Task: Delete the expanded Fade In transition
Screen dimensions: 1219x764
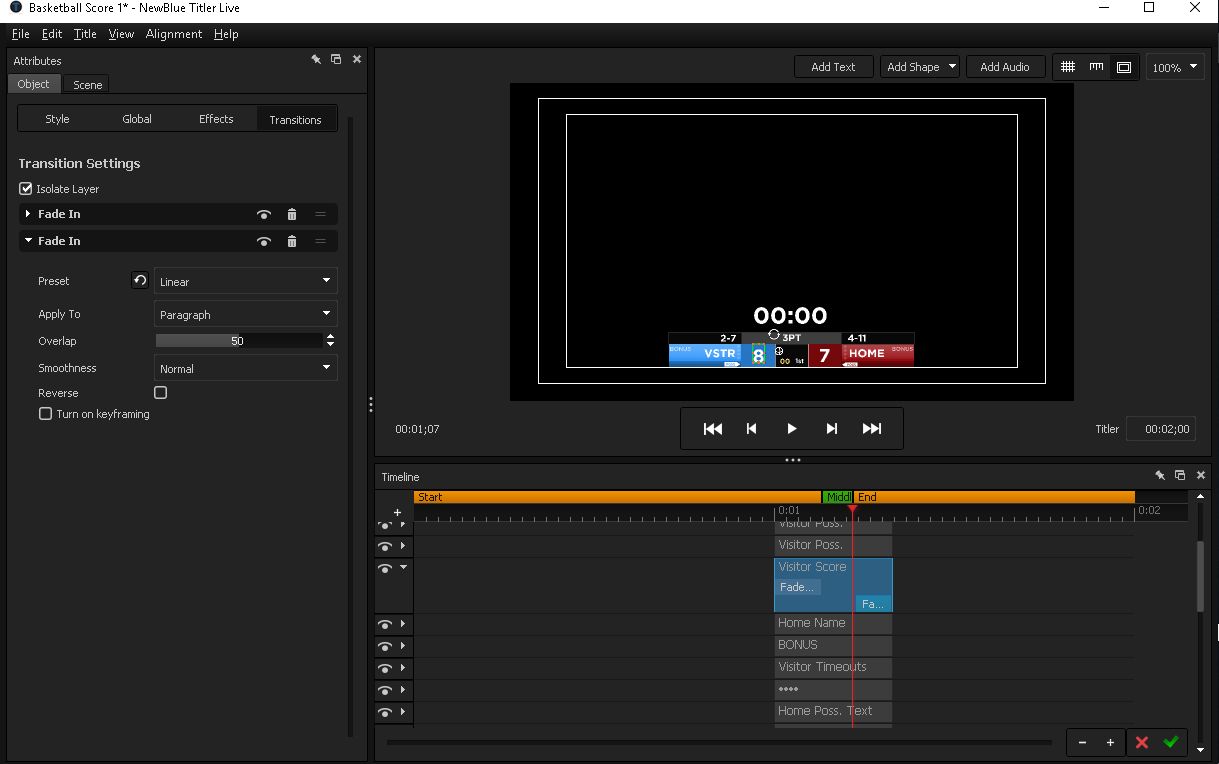Action: 292,241
